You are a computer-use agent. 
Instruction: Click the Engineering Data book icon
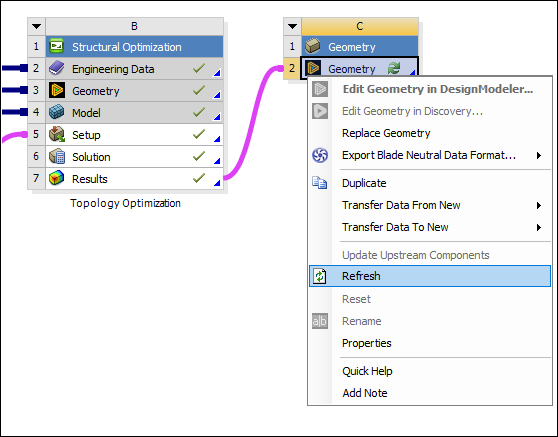coord(57,68)
